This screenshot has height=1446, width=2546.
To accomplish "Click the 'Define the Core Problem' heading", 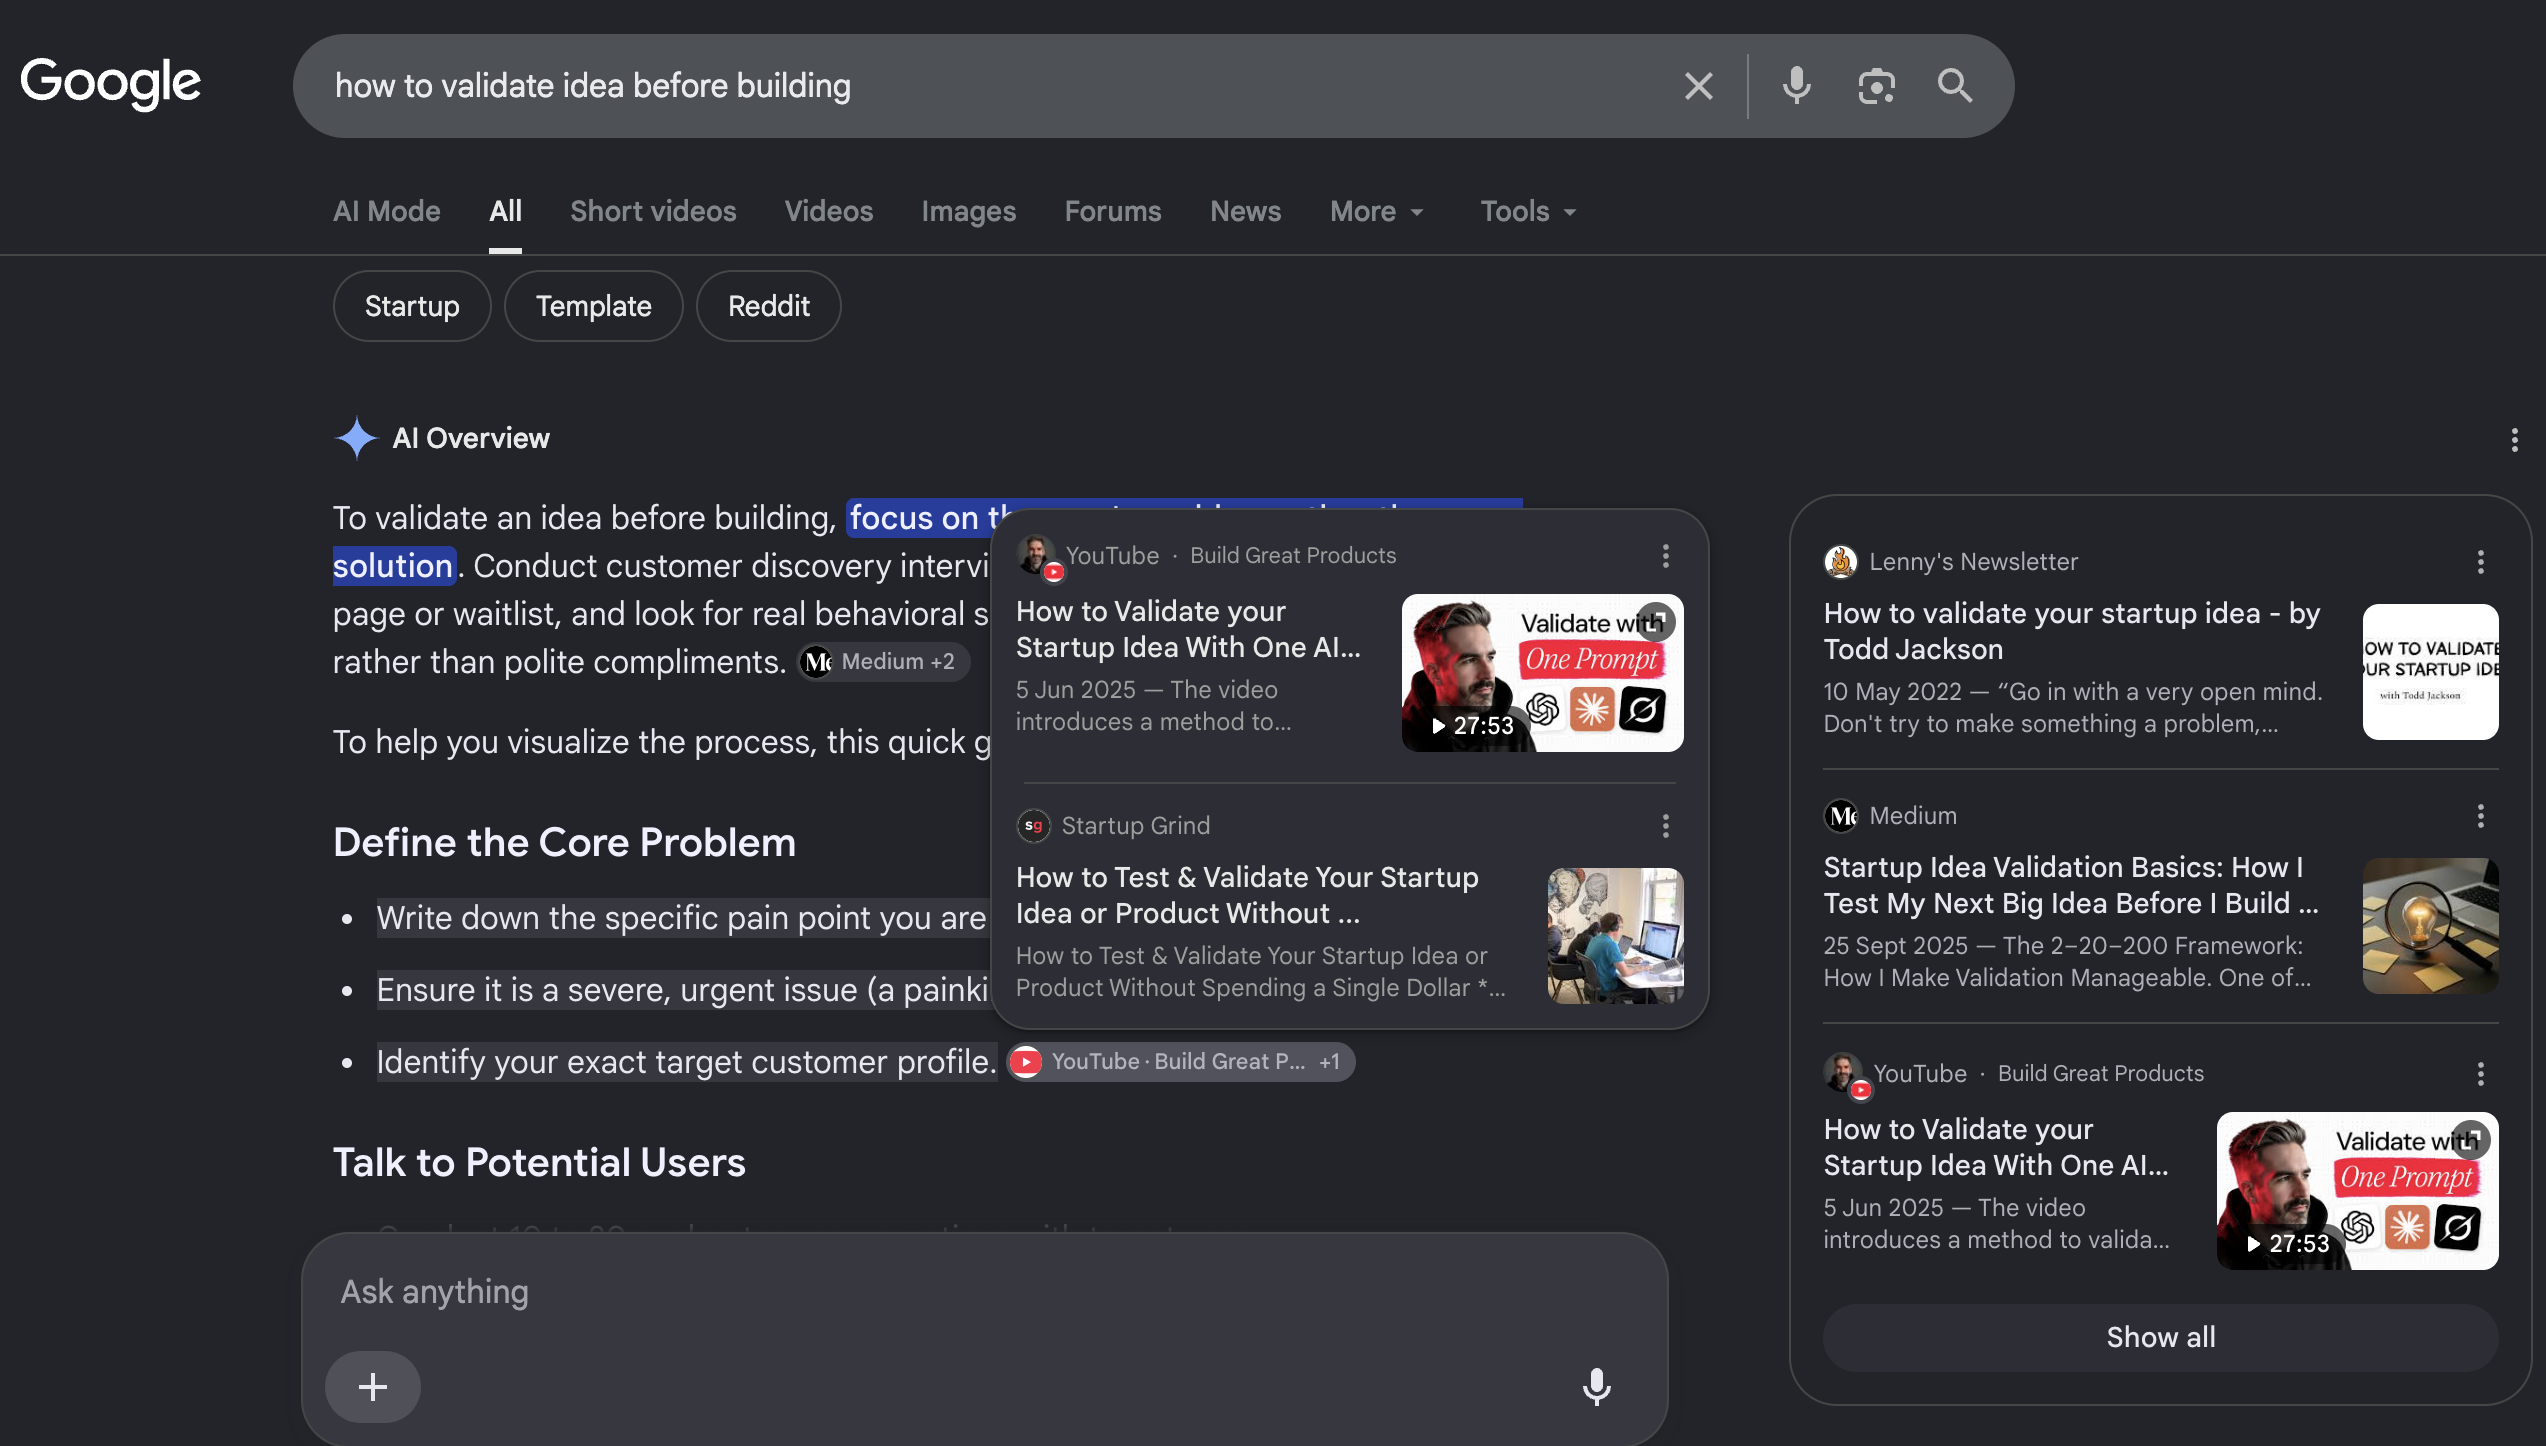I will point(565,843).
